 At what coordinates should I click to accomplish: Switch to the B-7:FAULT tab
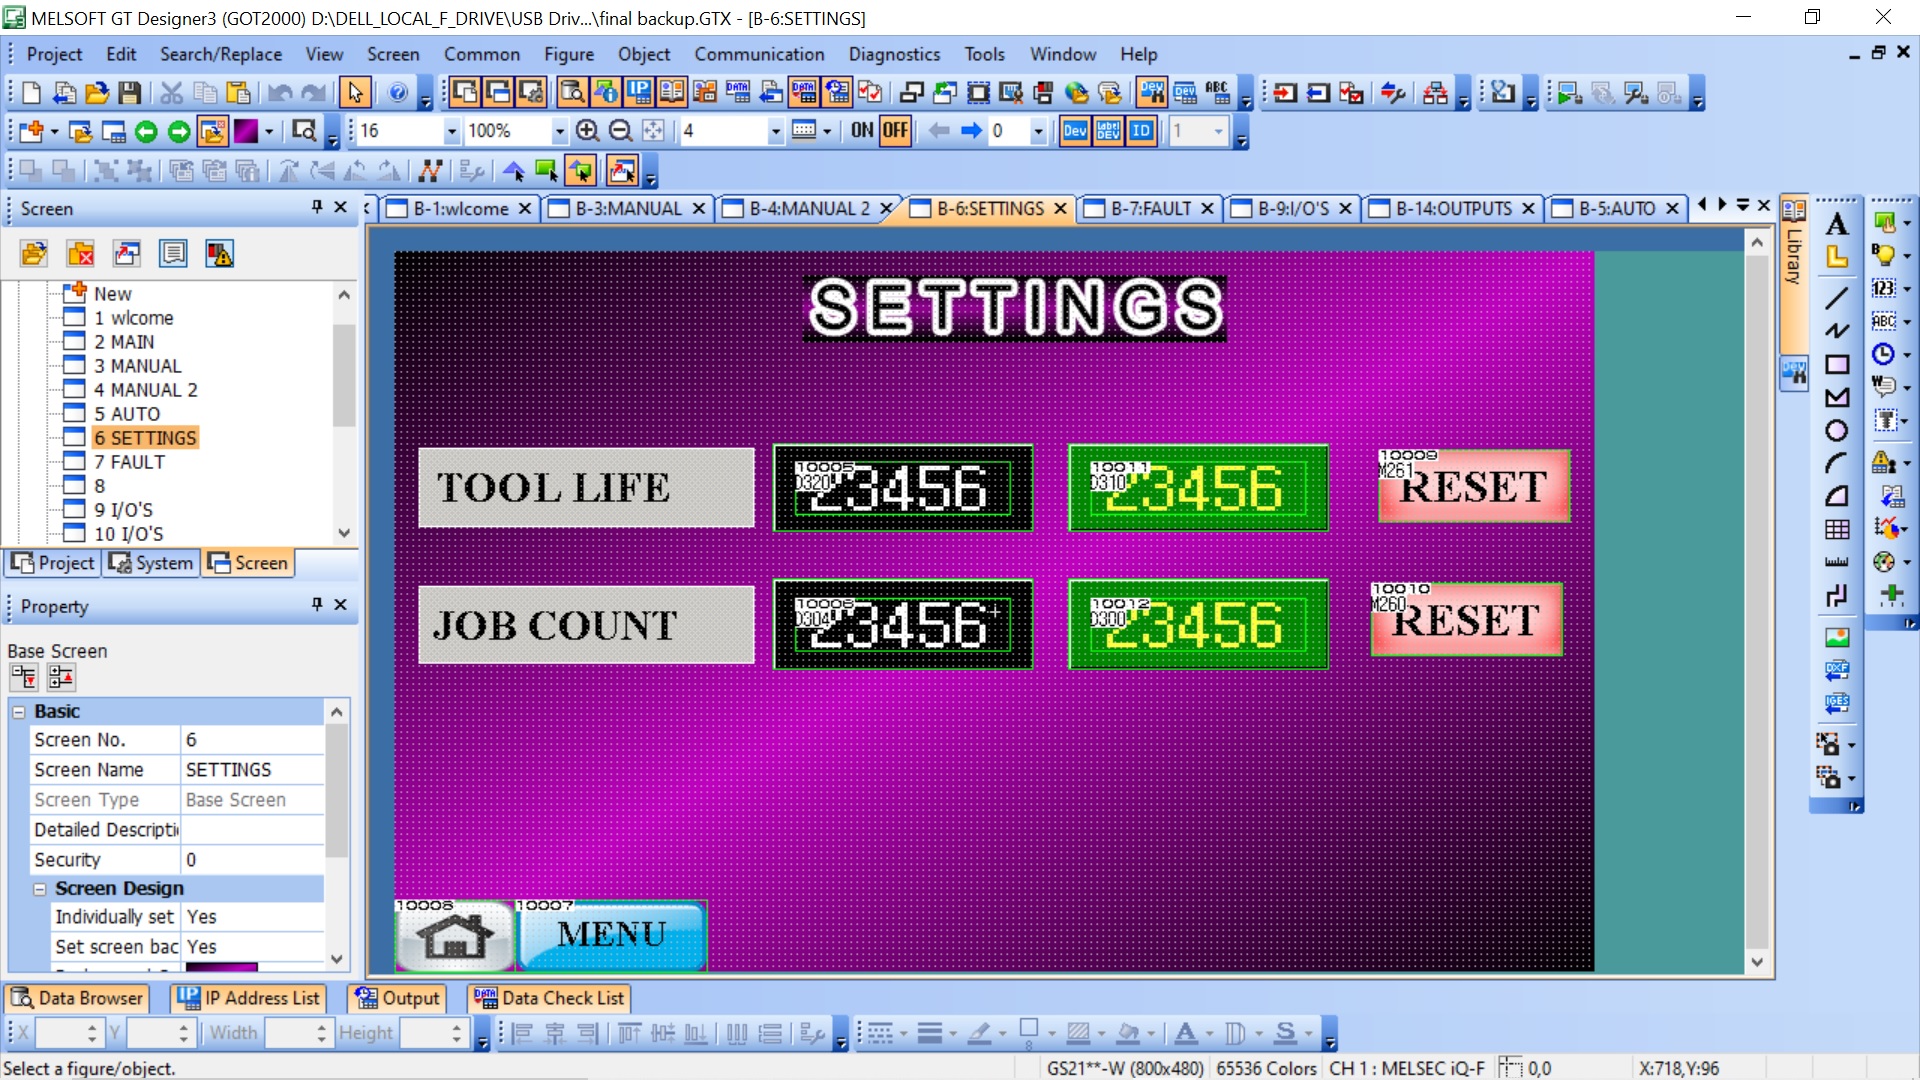(x=1150, y=208)
